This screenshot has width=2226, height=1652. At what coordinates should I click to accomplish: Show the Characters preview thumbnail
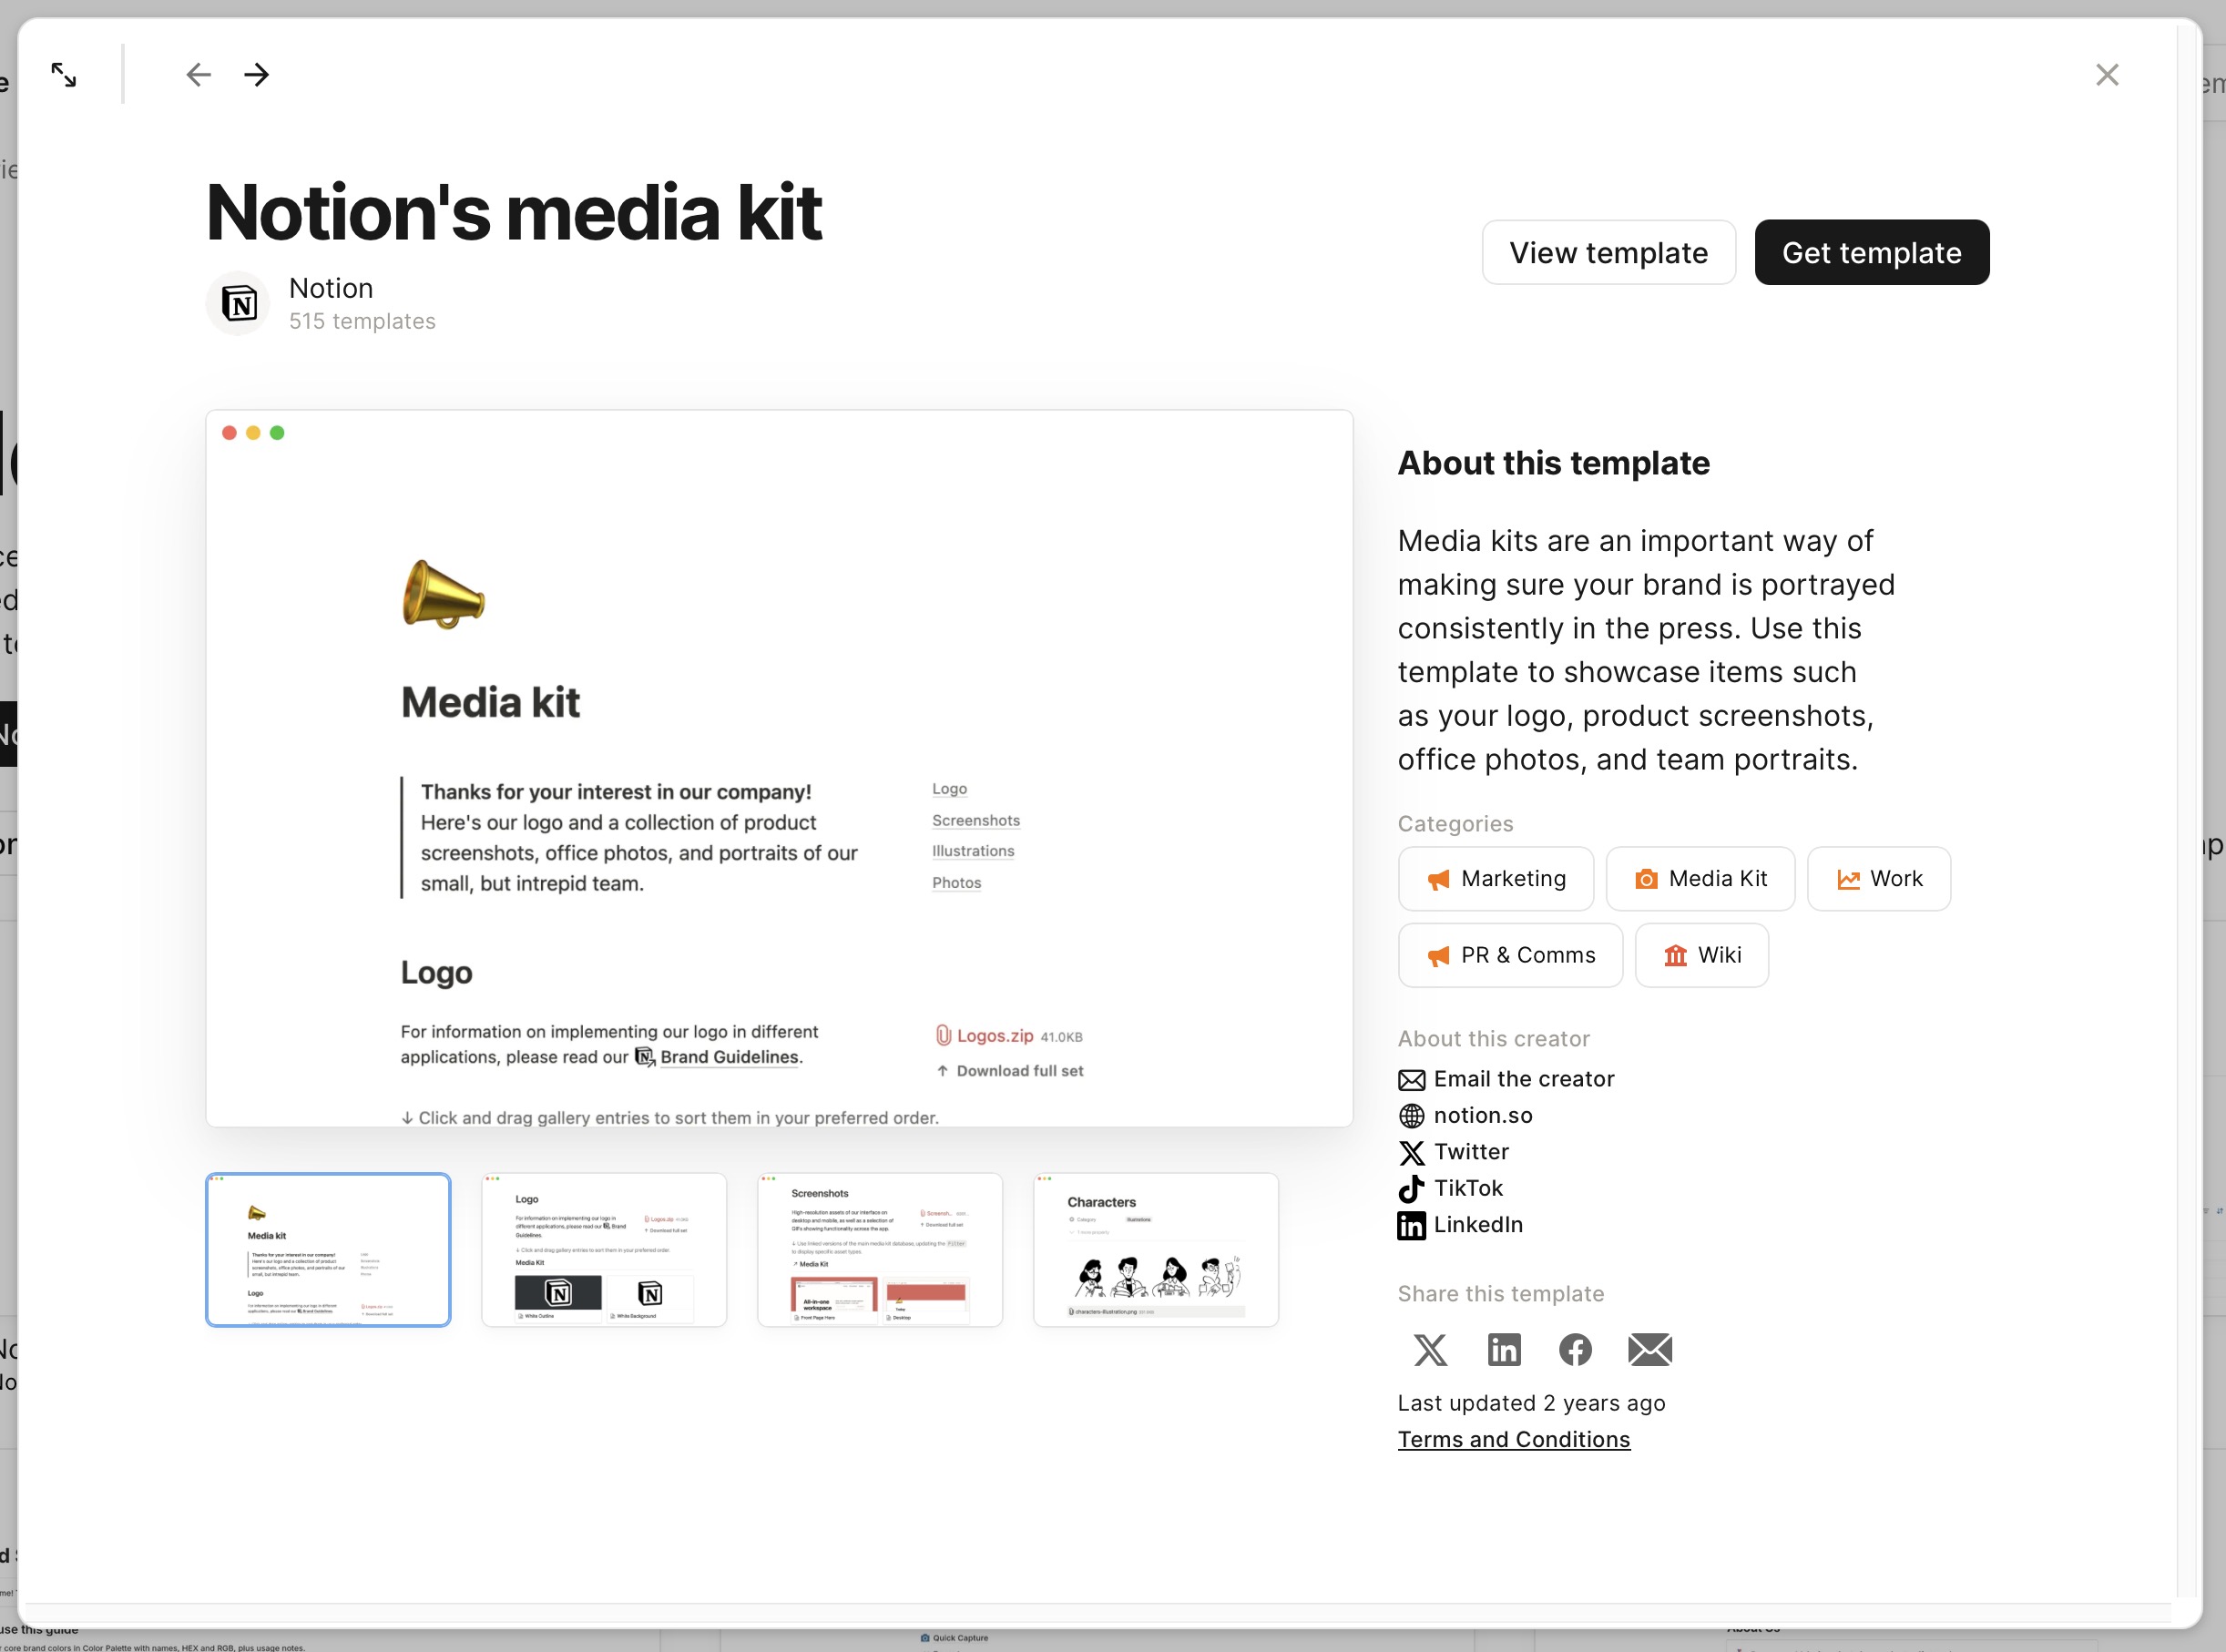[1155, 1250]
